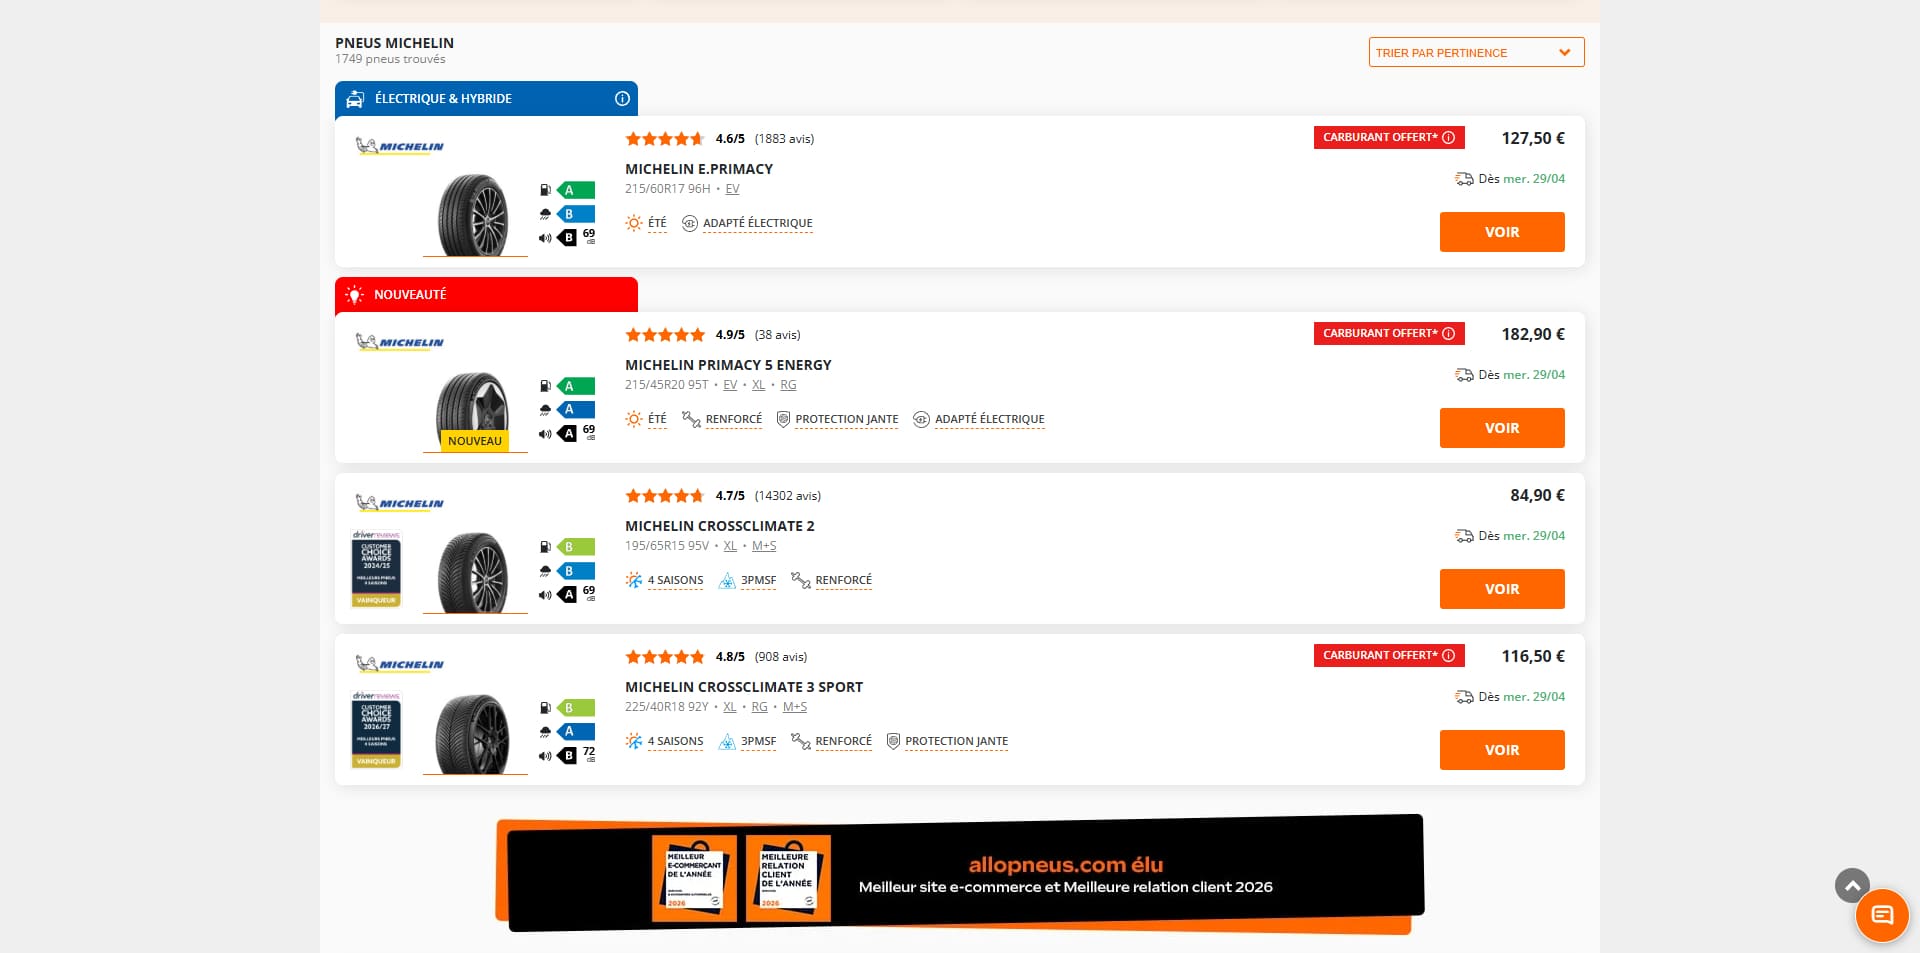Open the Michelin Primacy 5 Energy title

coord(728,365)
